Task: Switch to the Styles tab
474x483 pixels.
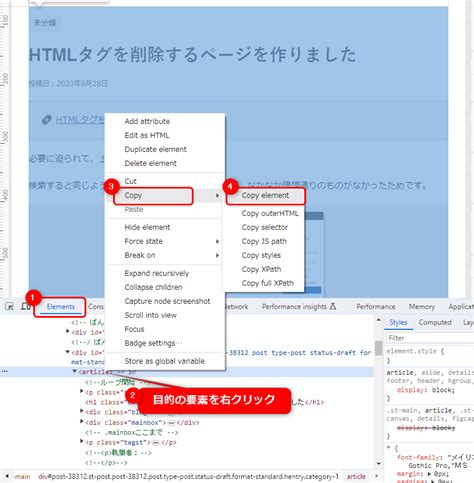Action: pos(398,322)
